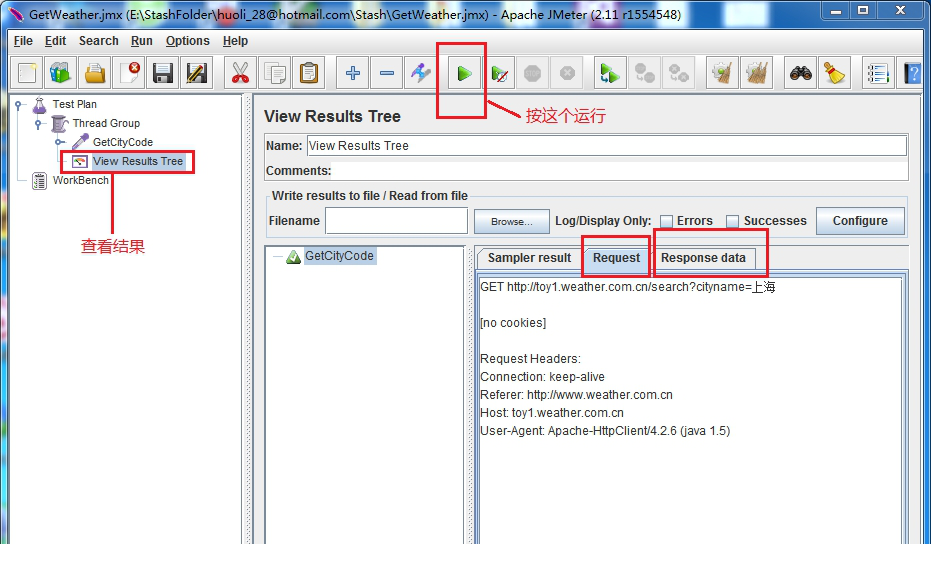Click the Connection: keep-alive line
Image resolution: width=931 pixels, height=565 pixels.
pos(542,377)
